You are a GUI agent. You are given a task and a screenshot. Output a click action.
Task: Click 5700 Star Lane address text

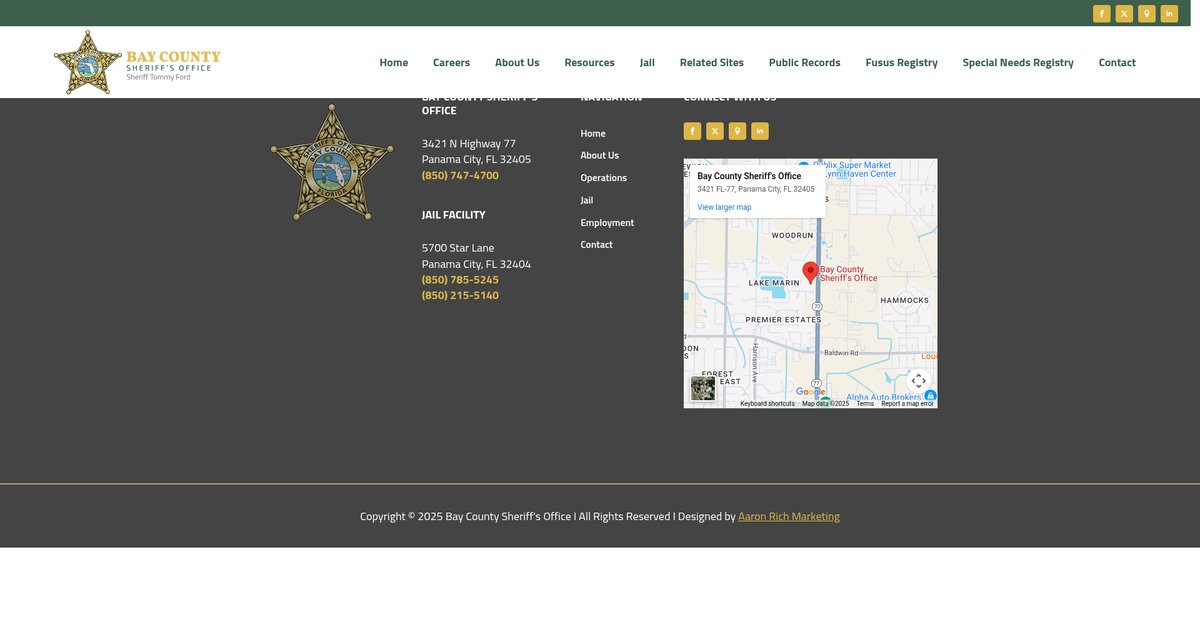click(458, 247)
